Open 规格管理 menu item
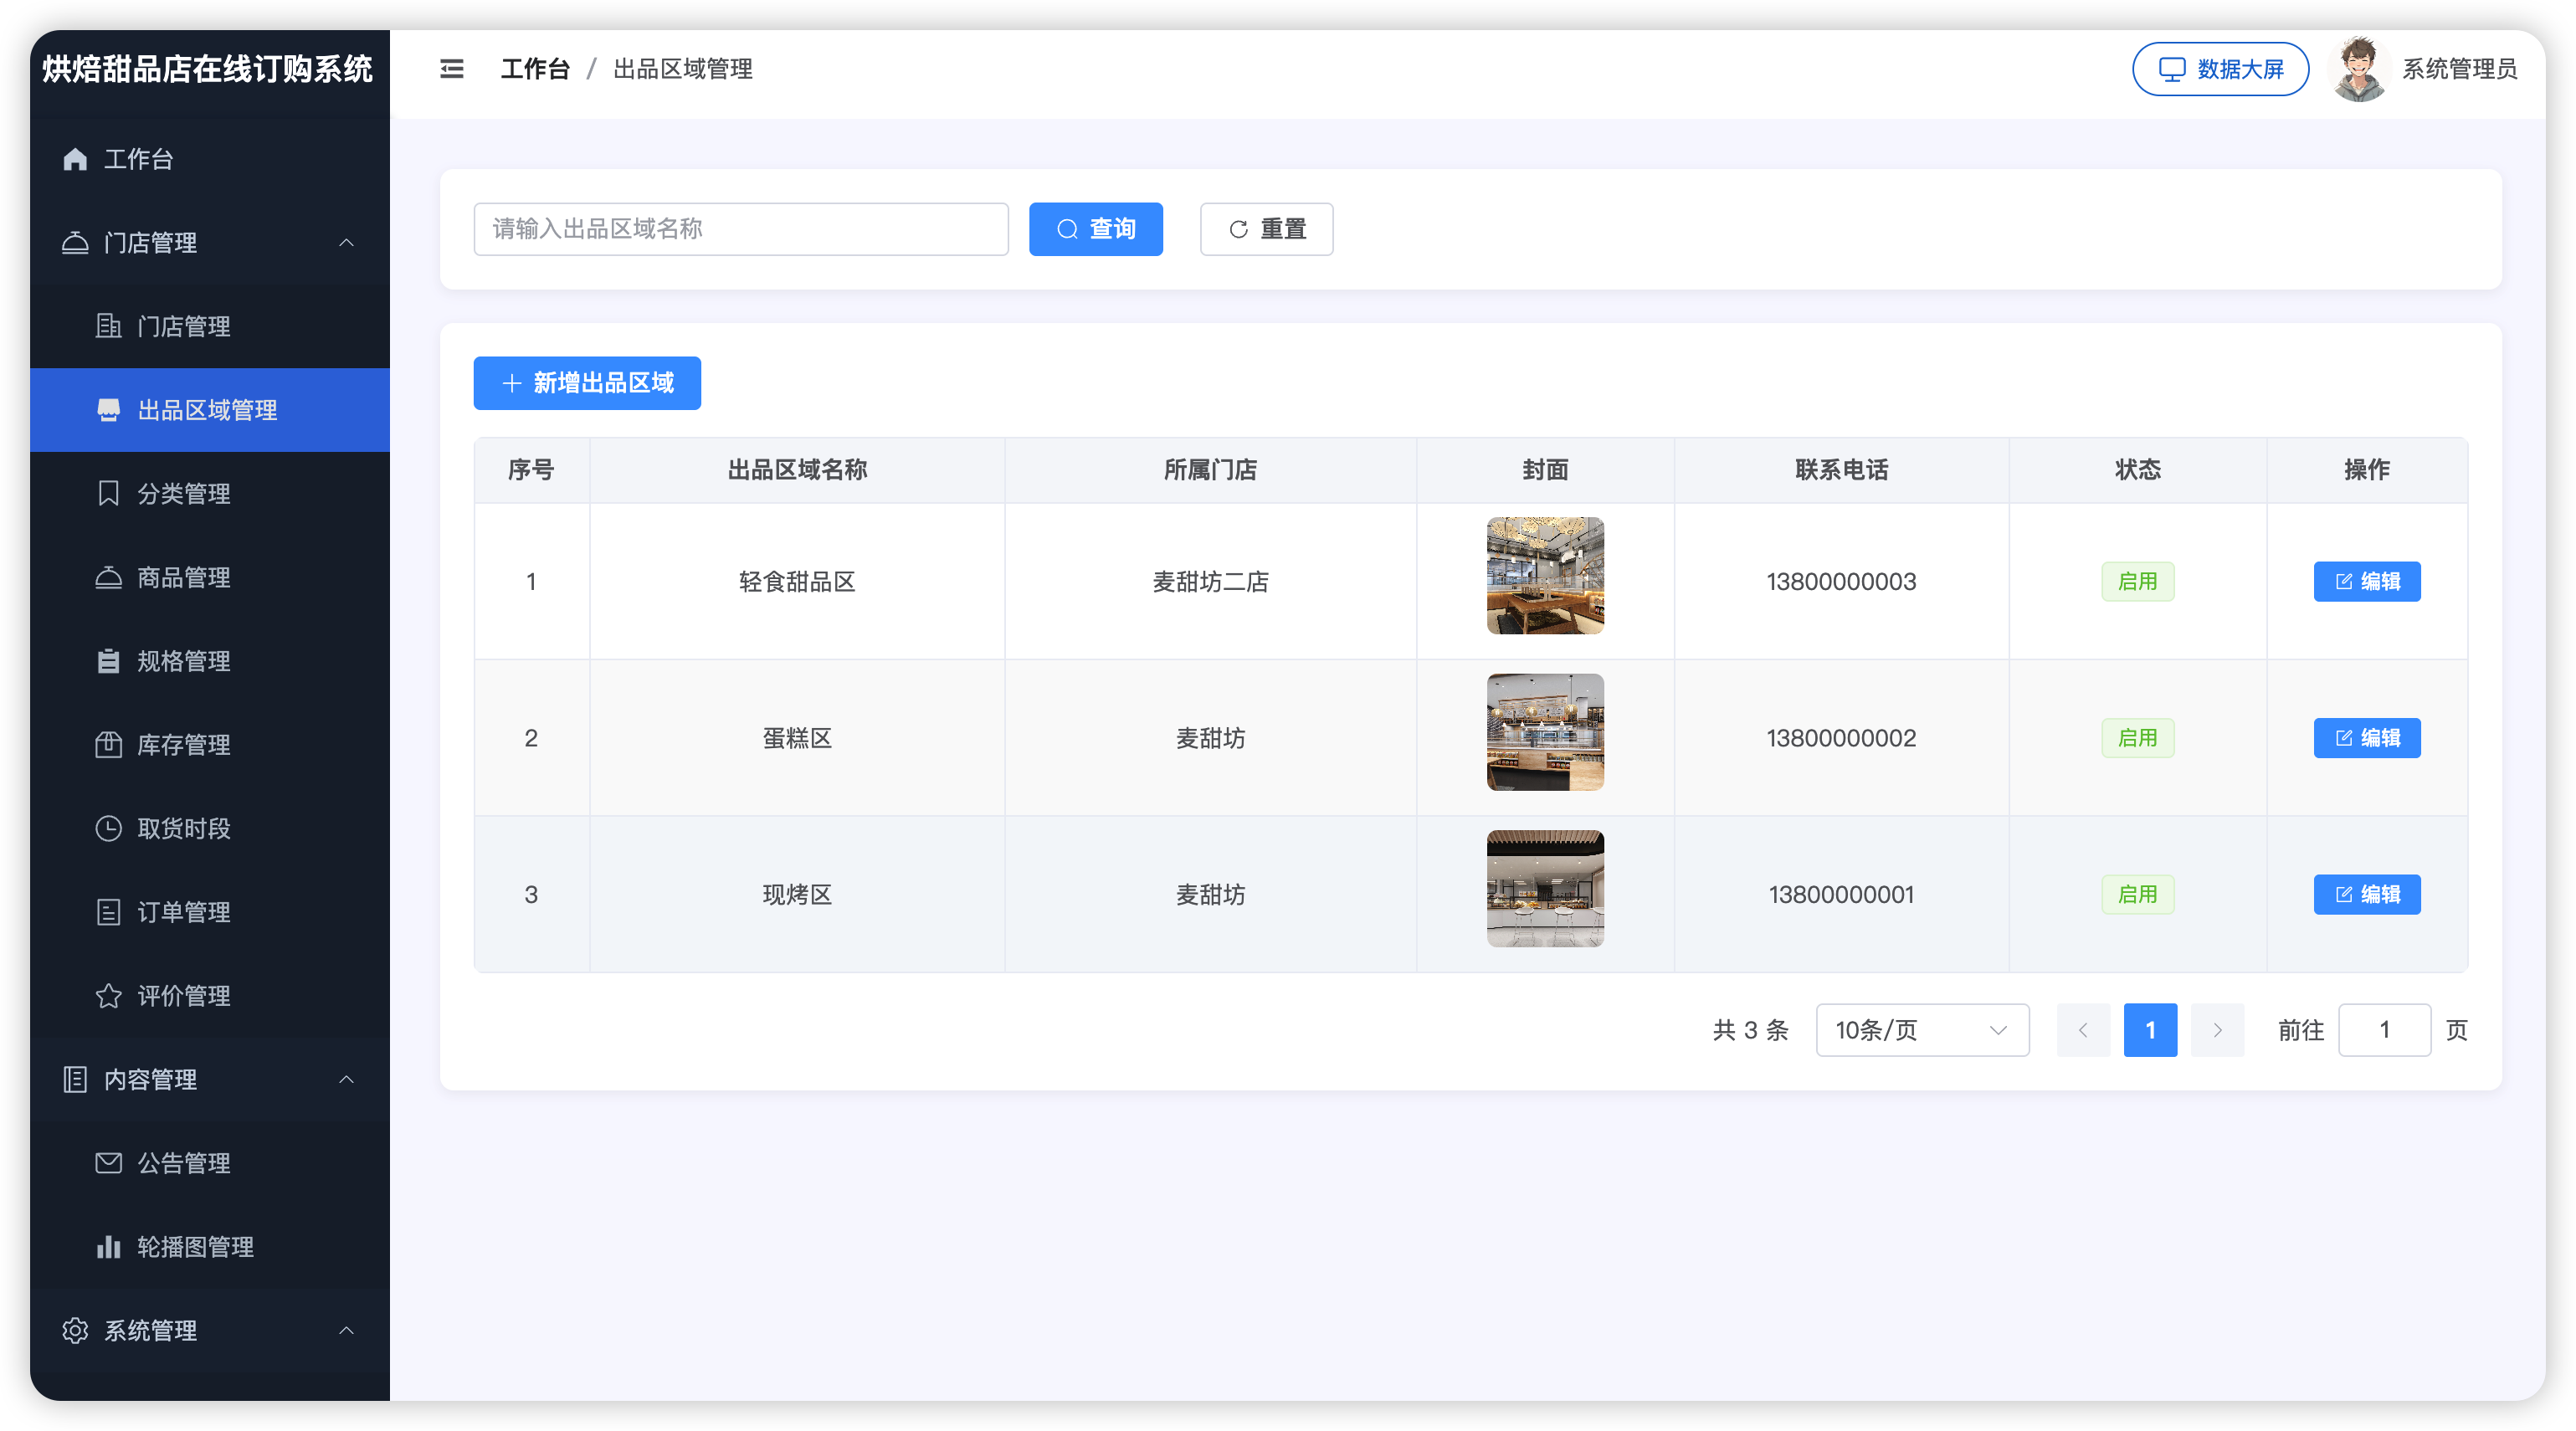Screen dimensions: 2576x1431 (210, 661)
